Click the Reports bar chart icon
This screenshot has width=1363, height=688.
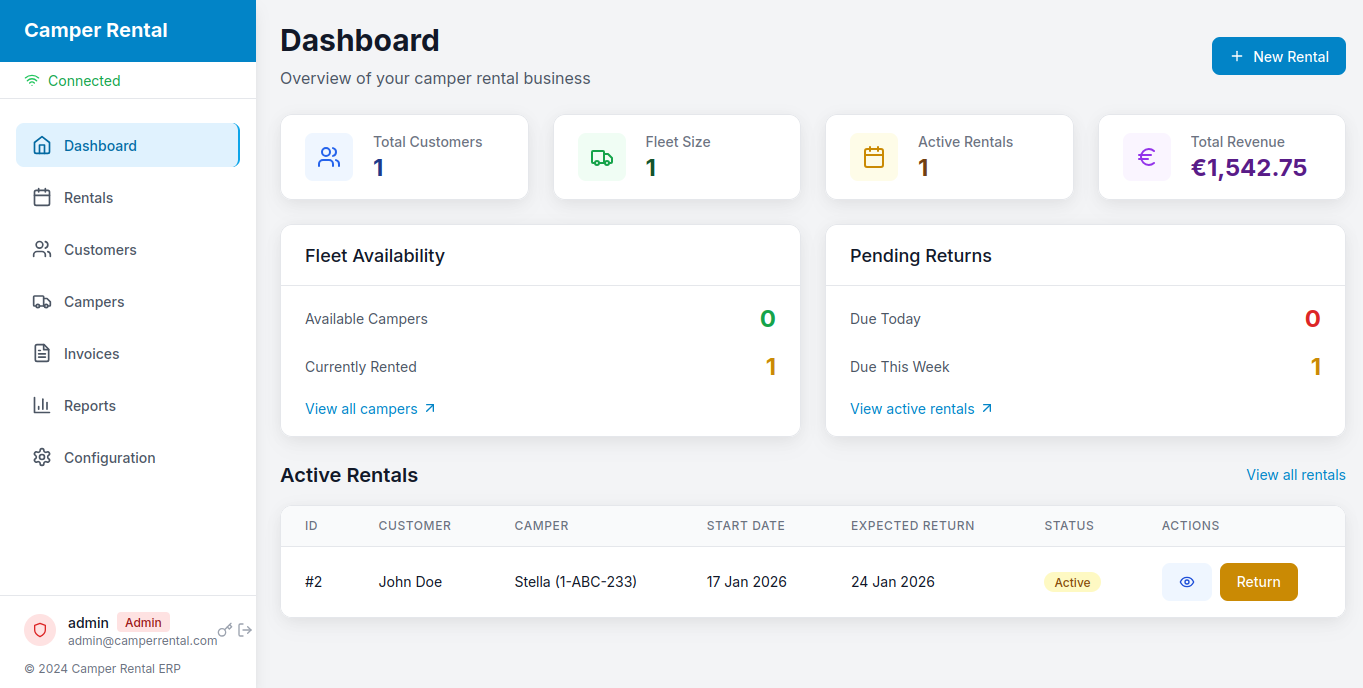pyautogui.click(x=42, y=406)
